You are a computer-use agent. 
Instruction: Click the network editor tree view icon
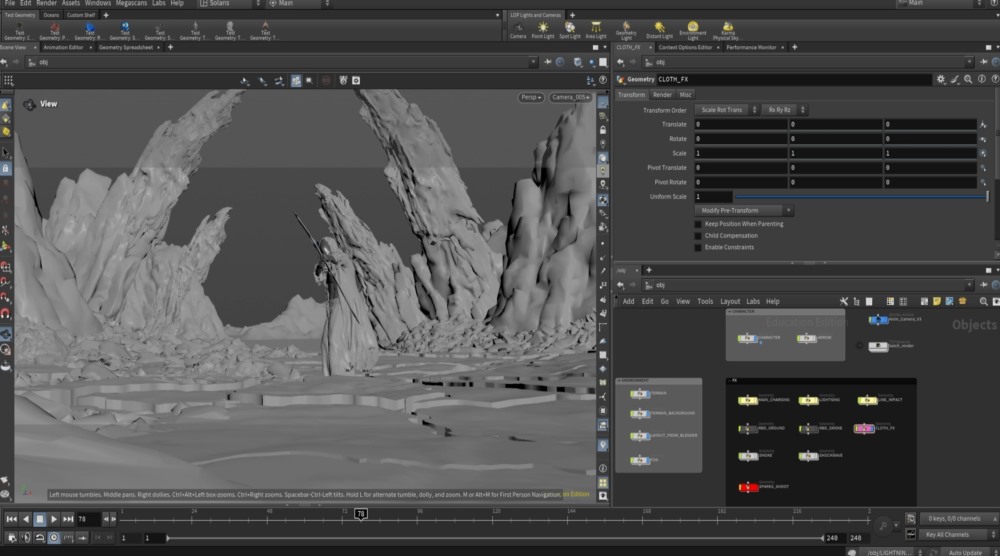[x=857, y=301]
